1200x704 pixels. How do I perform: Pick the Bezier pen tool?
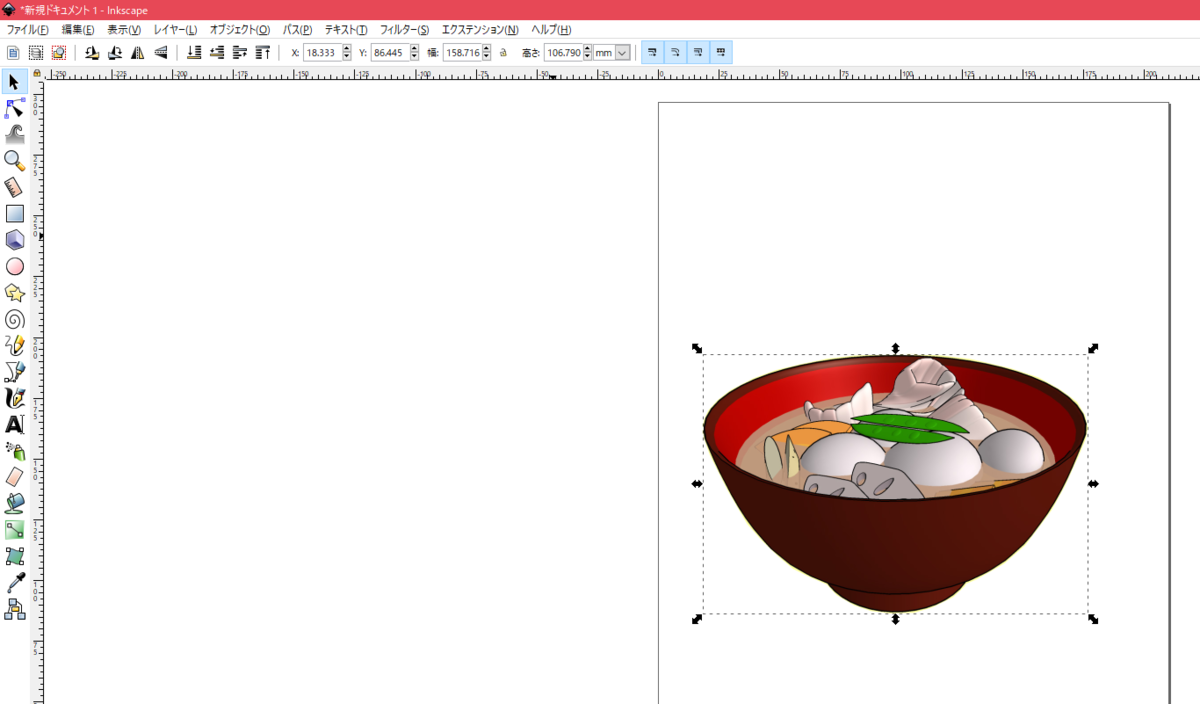[14, 372]
